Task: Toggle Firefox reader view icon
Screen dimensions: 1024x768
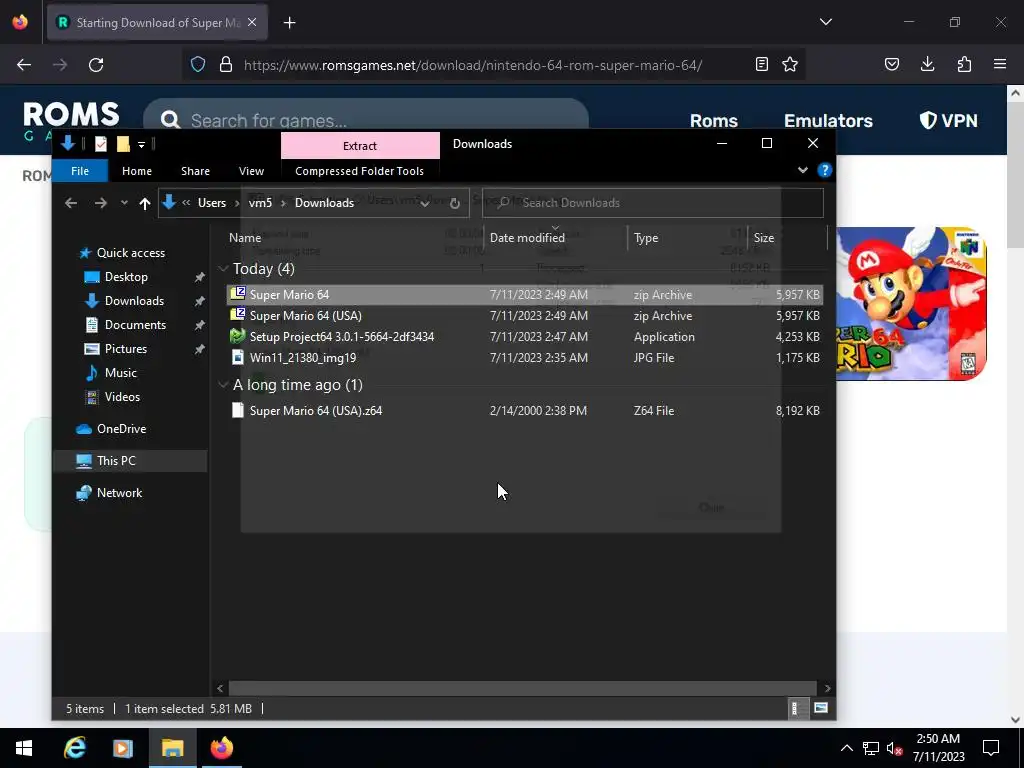Action: (761, 64)
